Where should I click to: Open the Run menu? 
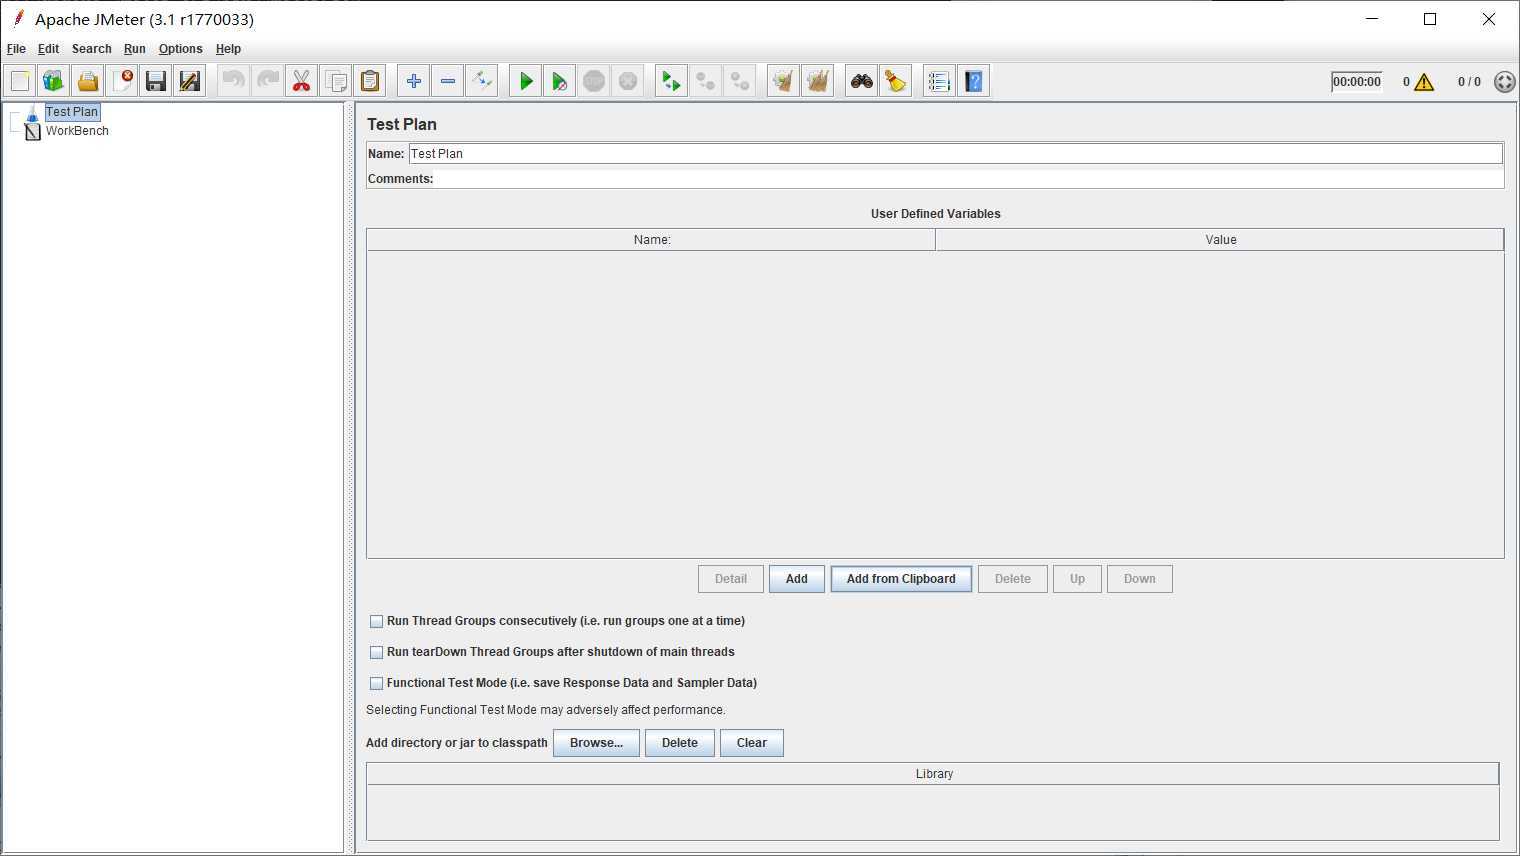coord(134,49)
